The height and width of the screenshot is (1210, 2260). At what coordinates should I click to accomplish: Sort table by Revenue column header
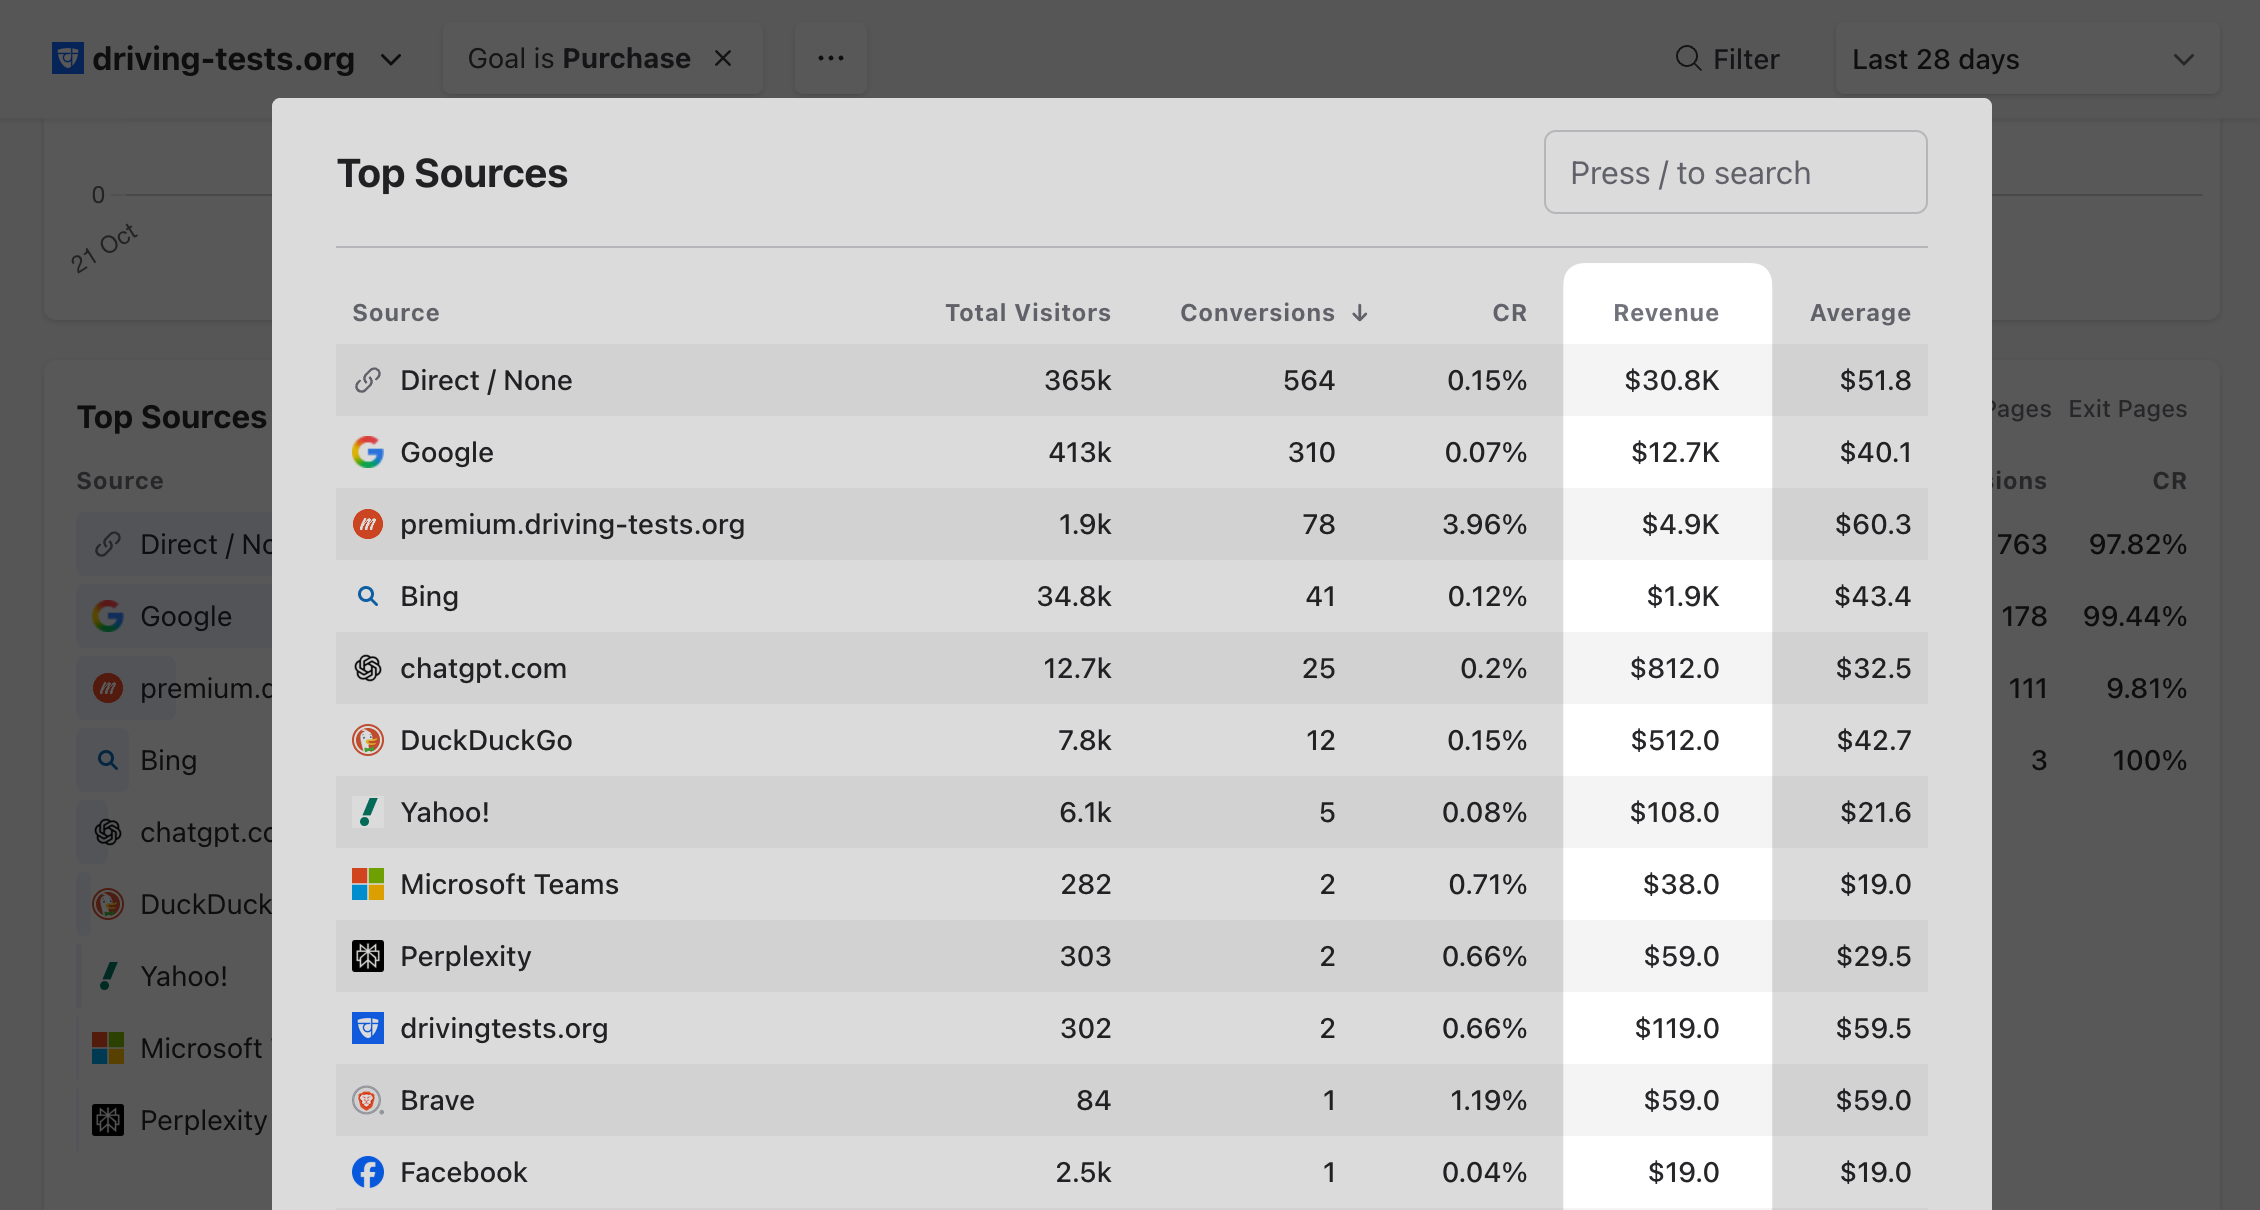pos(1665,313)
